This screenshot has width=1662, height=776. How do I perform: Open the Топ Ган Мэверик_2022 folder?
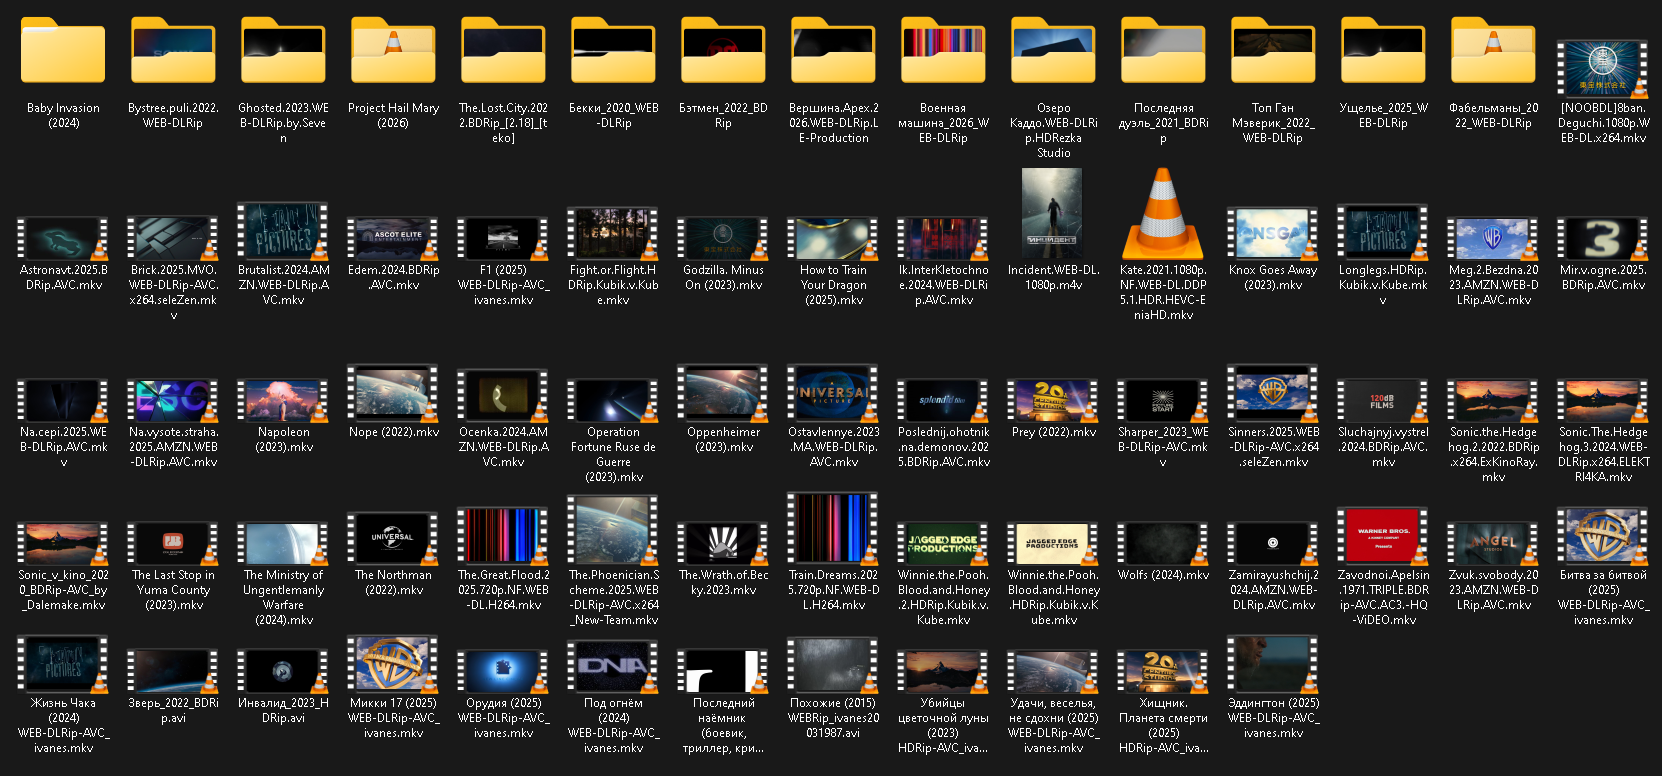(x=1273, y=50)
